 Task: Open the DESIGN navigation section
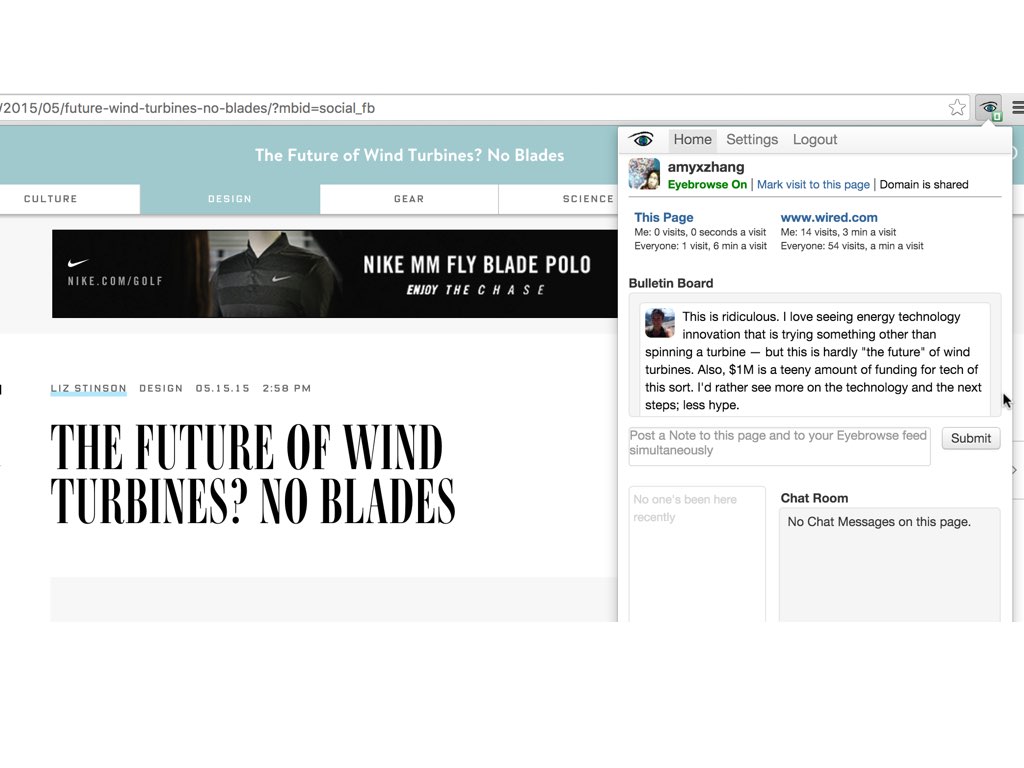(x=230, y=199)
